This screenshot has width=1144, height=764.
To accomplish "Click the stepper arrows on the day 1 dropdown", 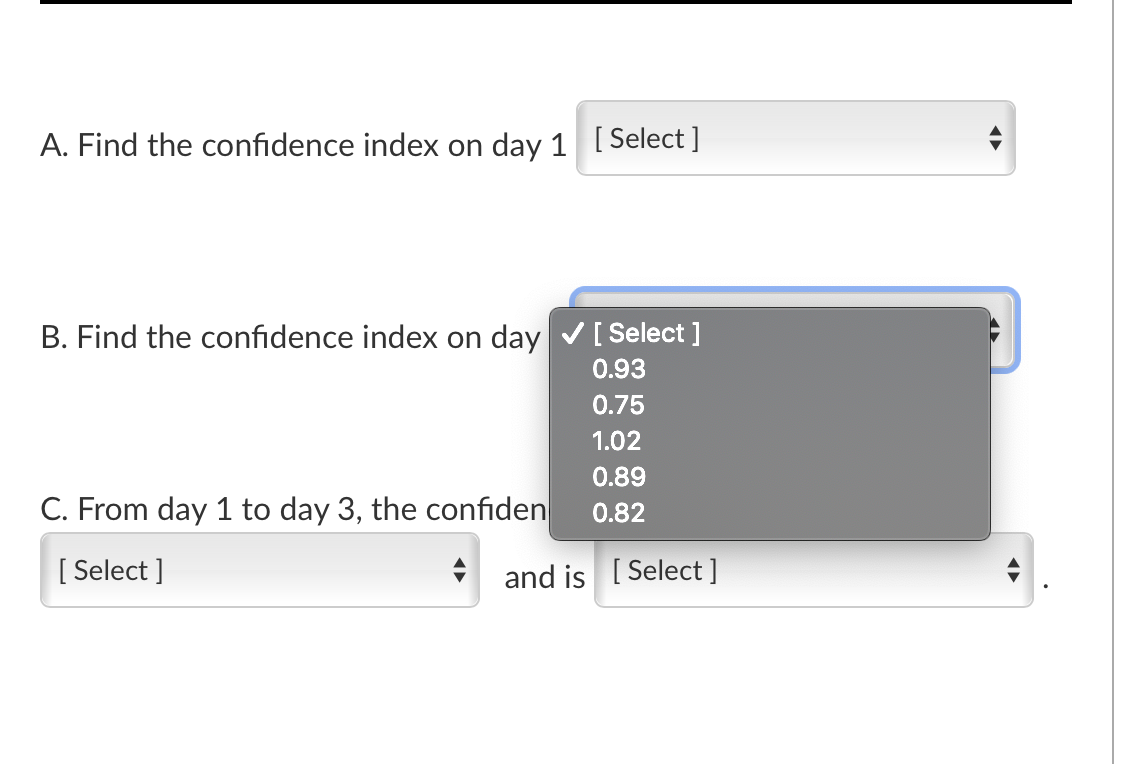I will [x=994, y=139].
